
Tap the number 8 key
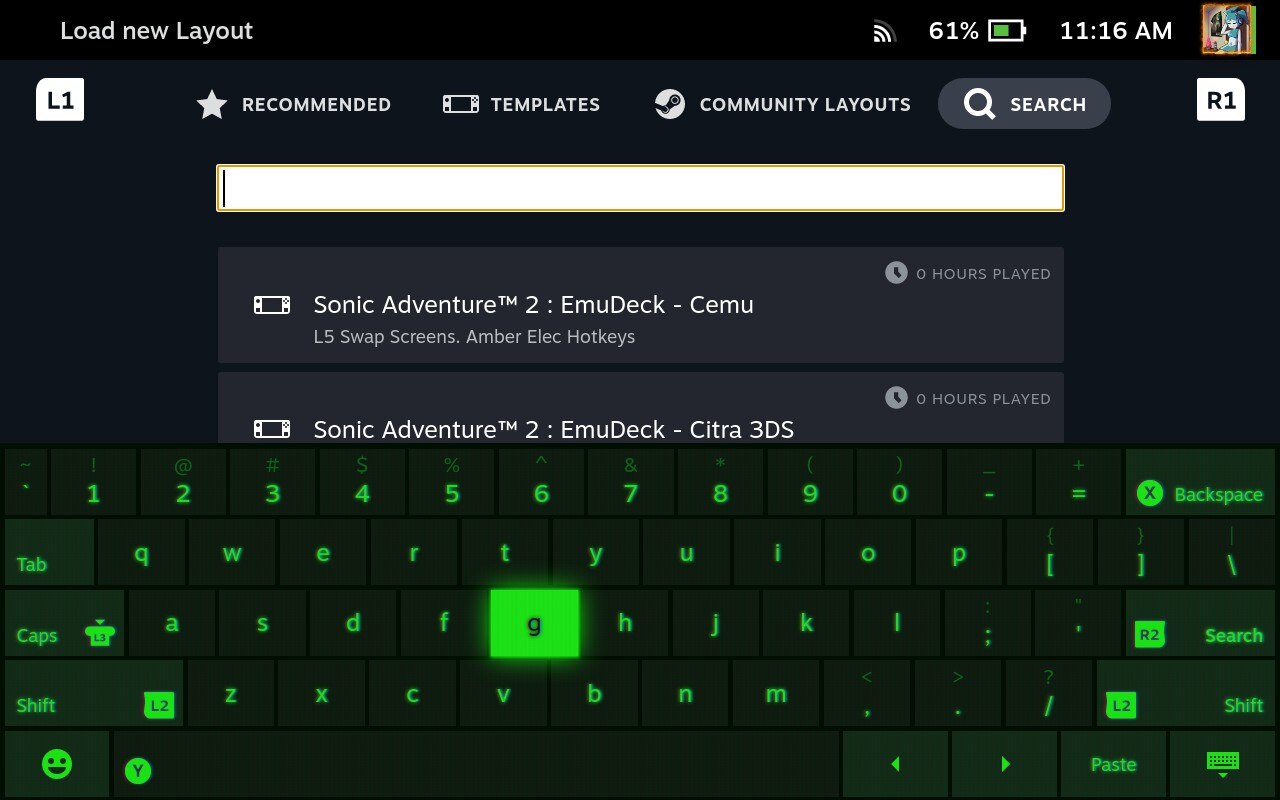(720, 482)
